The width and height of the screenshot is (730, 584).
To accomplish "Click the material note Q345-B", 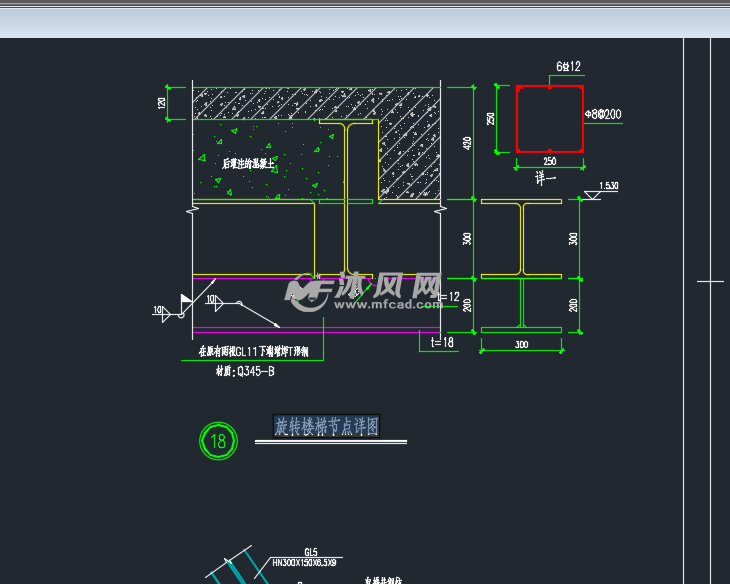I will 245,371.
